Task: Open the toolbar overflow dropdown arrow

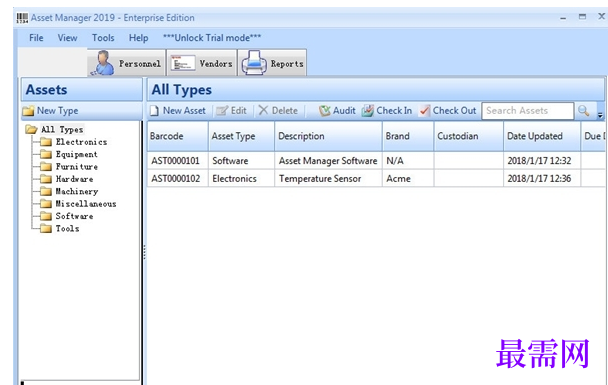Action: pos(600,115)
